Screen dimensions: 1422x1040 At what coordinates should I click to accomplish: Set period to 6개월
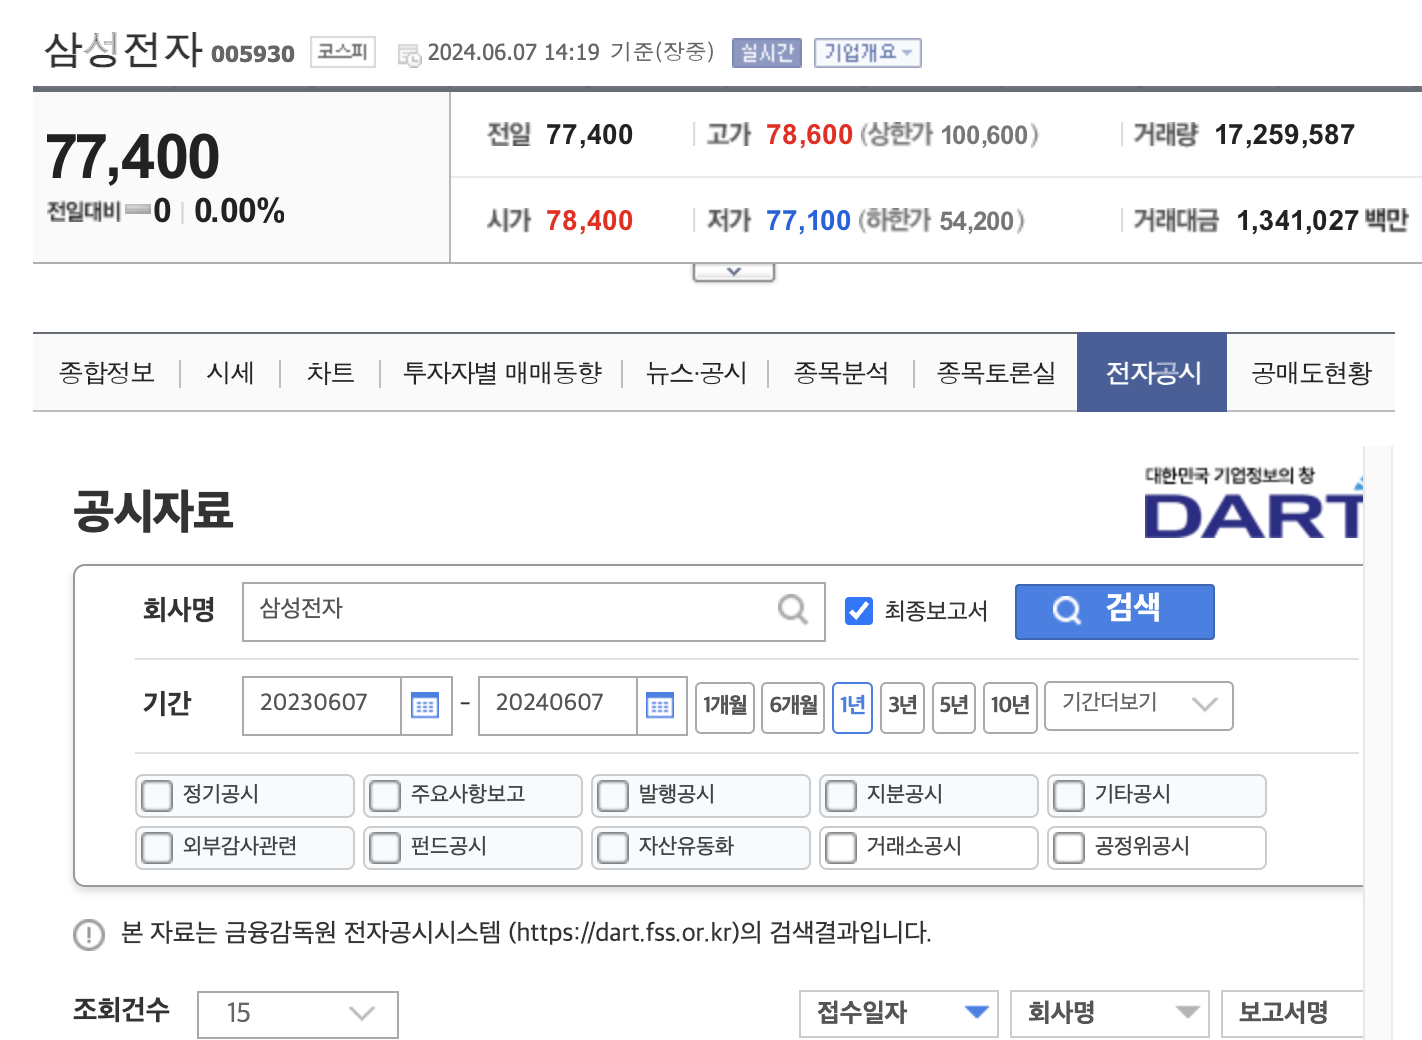793,707
